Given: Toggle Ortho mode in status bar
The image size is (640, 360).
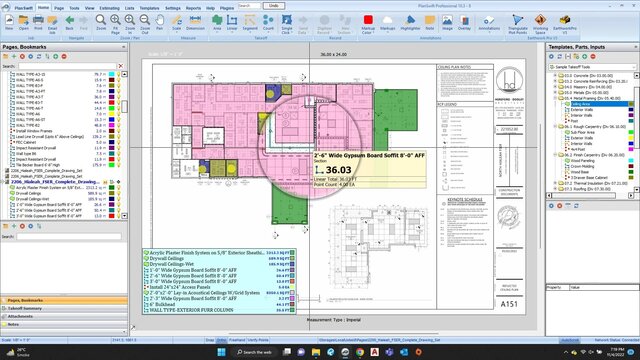Looking at the screenshot, I should [x=221, y=340].
